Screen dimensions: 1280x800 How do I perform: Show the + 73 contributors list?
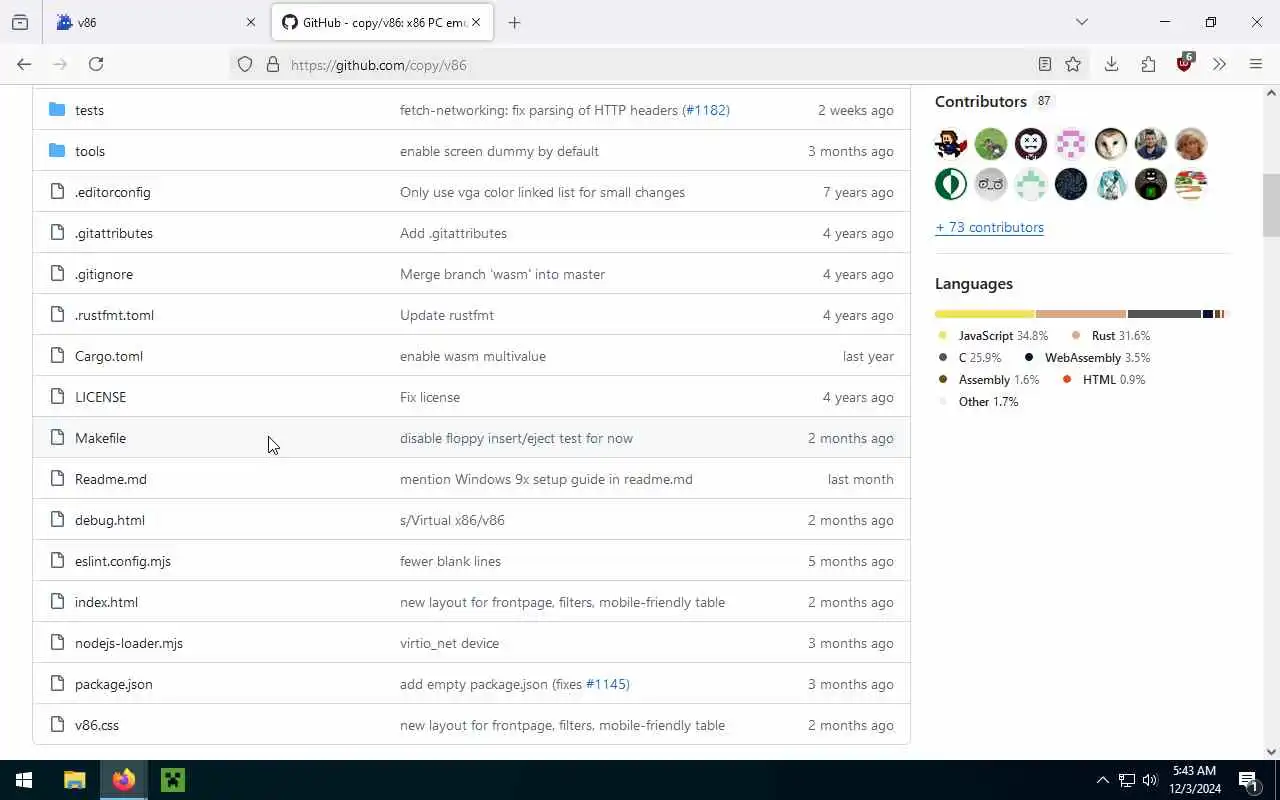(x=989, y=227)
